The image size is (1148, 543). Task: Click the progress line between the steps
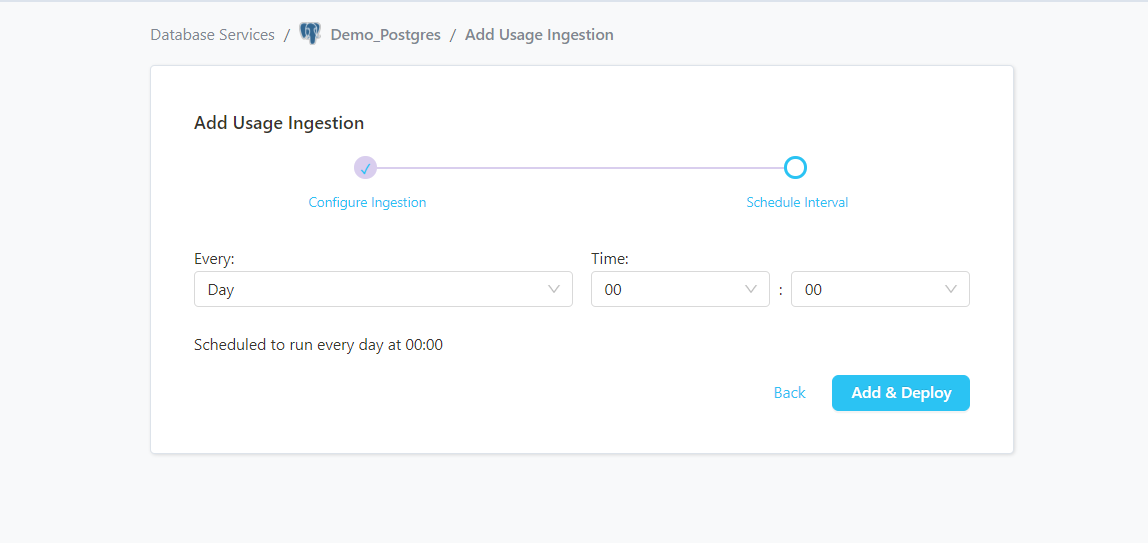point(580,168)
